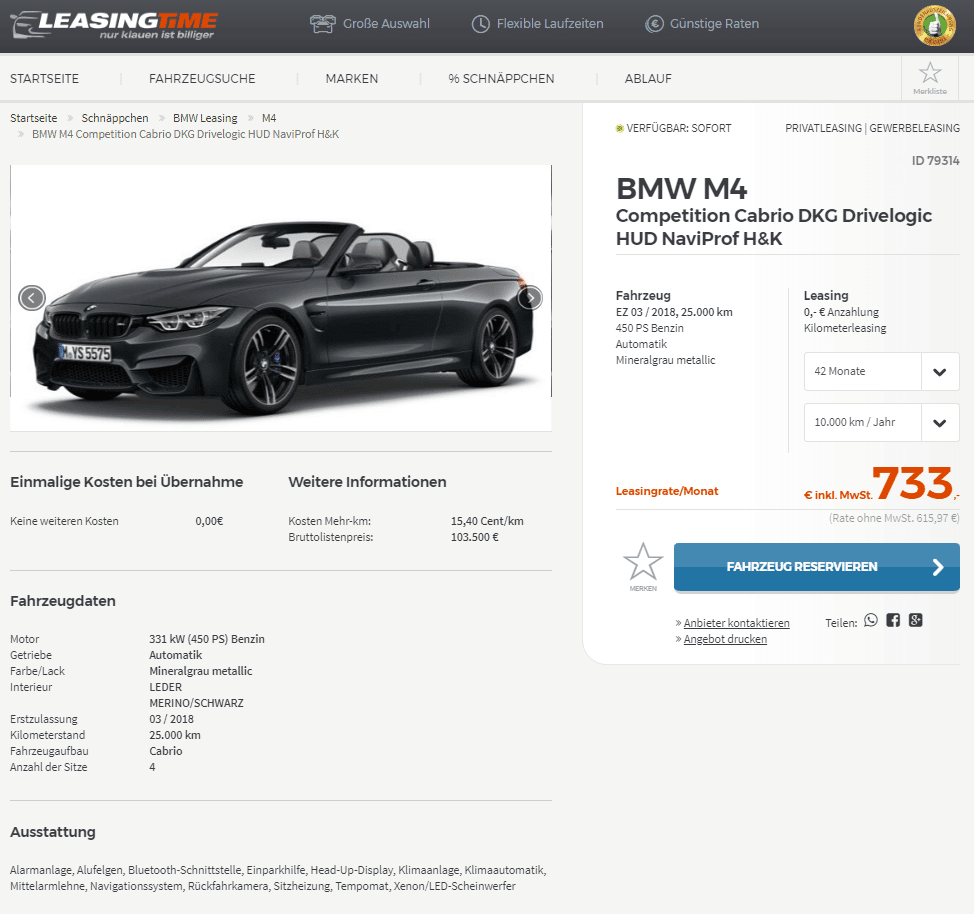Screen dimensions: 974x914
Task: Go to Startseite in the main menu
Action: coord(45,79)
